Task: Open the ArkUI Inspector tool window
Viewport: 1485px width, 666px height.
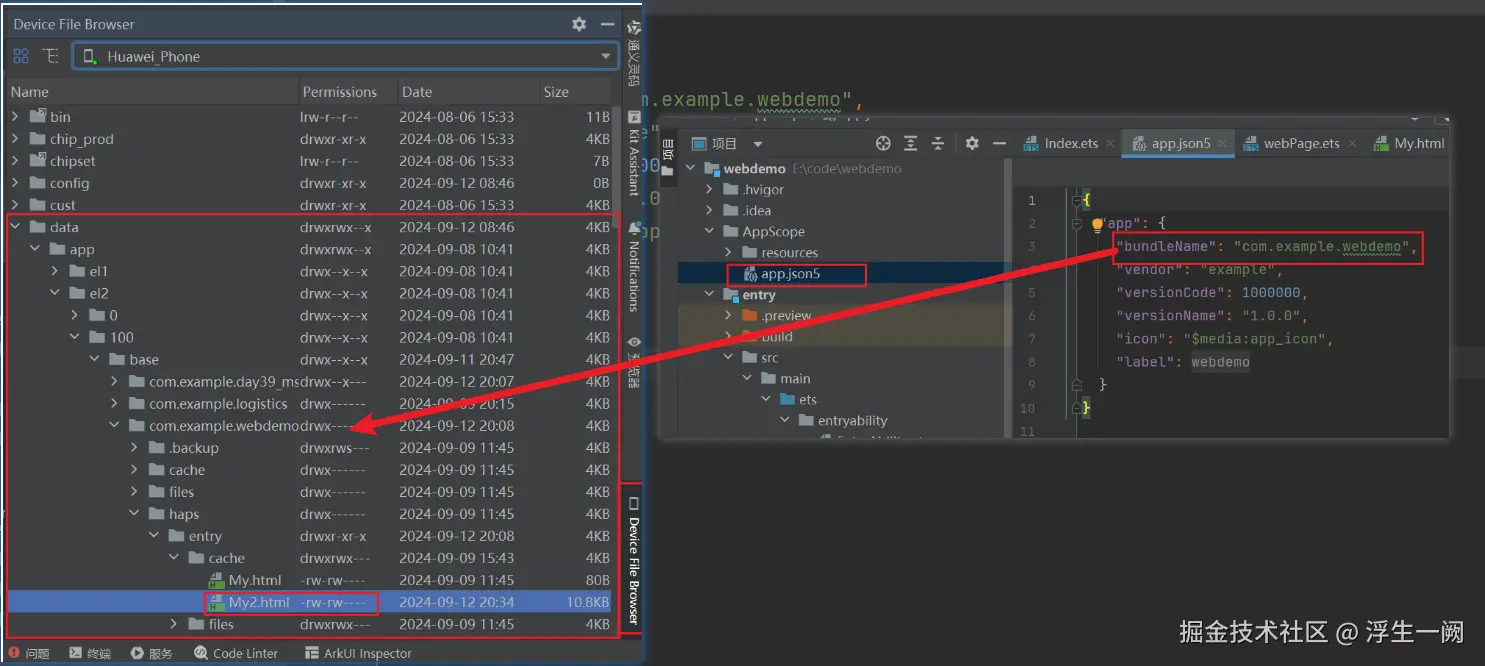Action: pyautogui.click(x=359, y=653)
